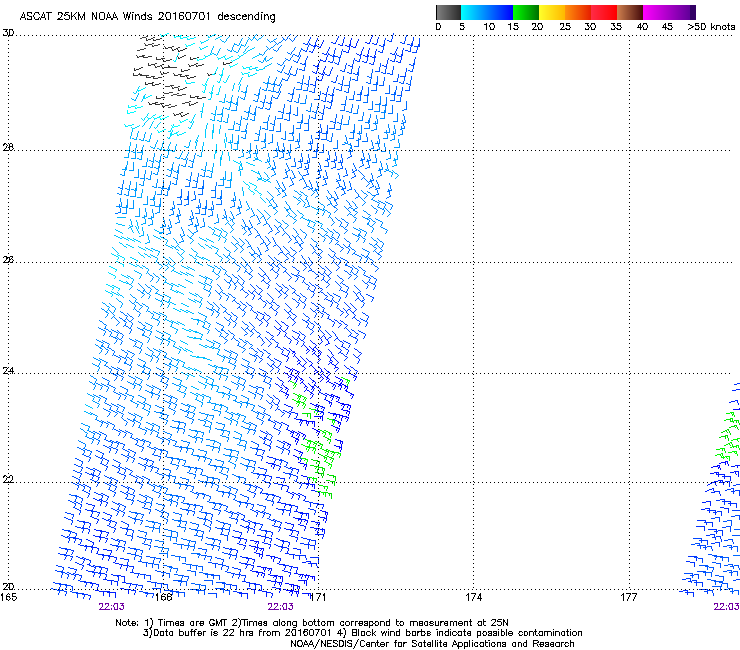This screenshot has width=740, height=650.
Task: Pick the yellow 20-25 knot legend color
Action: click(552, 12)
